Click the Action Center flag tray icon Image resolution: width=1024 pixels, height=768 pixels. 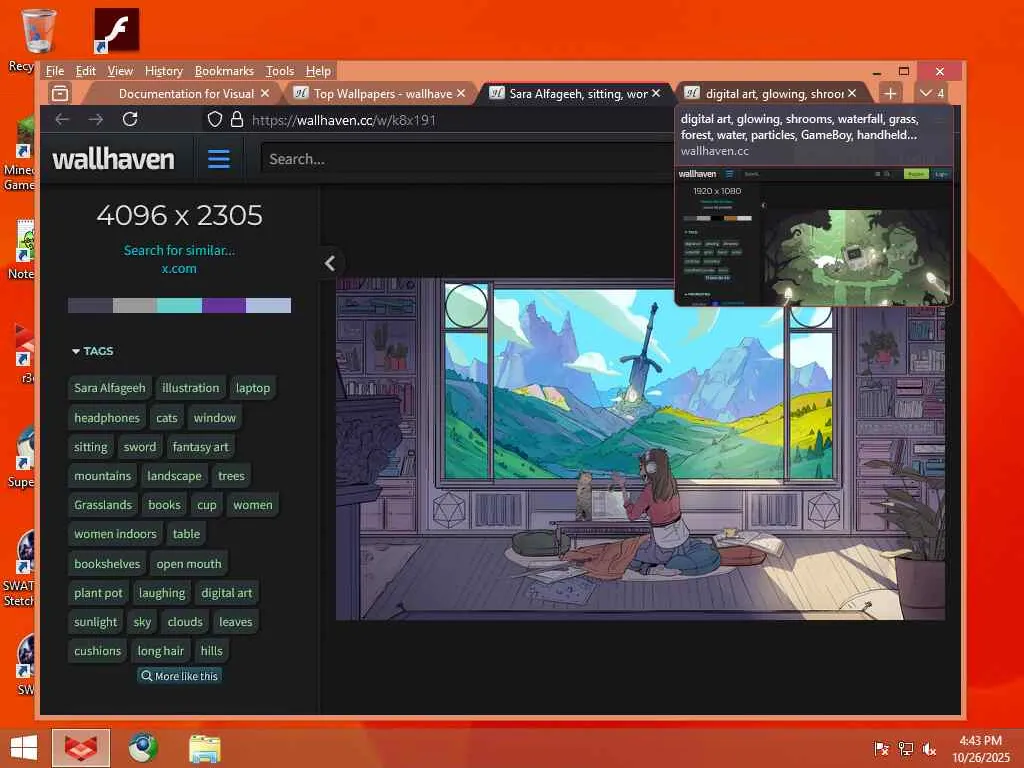[x=882, y=749]
